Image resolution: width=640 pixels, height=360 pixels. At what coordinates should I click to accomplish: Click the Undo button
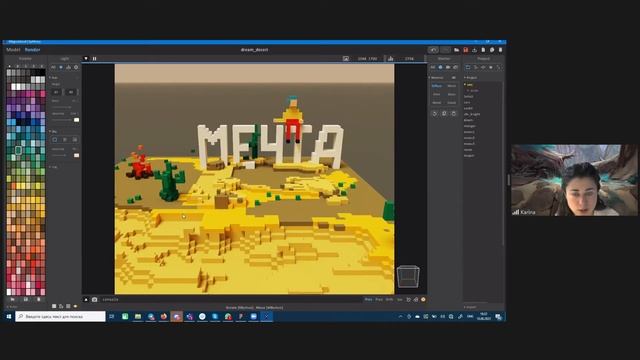click(433, 50)
